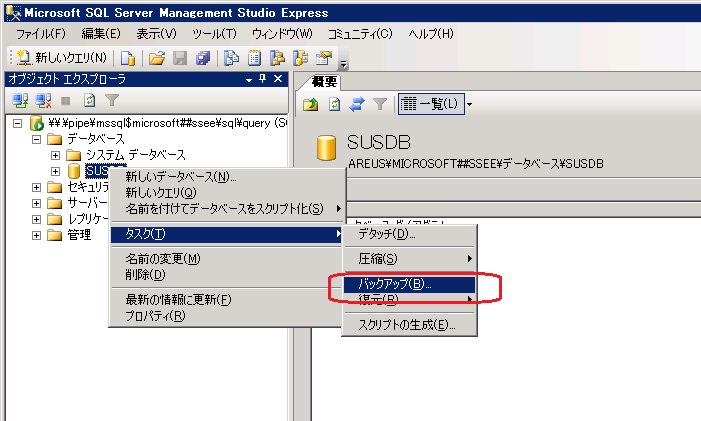Click the save disk icon in the toolbar

180,58
